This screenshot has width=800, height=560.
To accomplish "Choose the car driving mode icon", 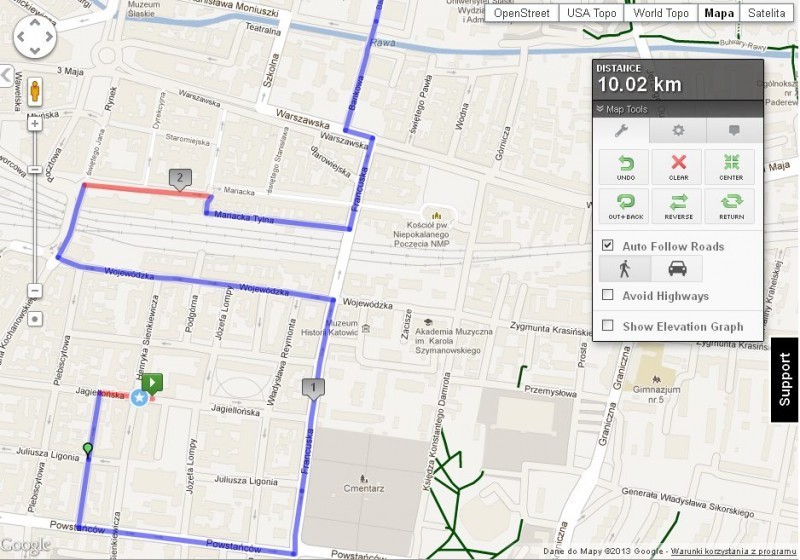I will coord(677,268).
